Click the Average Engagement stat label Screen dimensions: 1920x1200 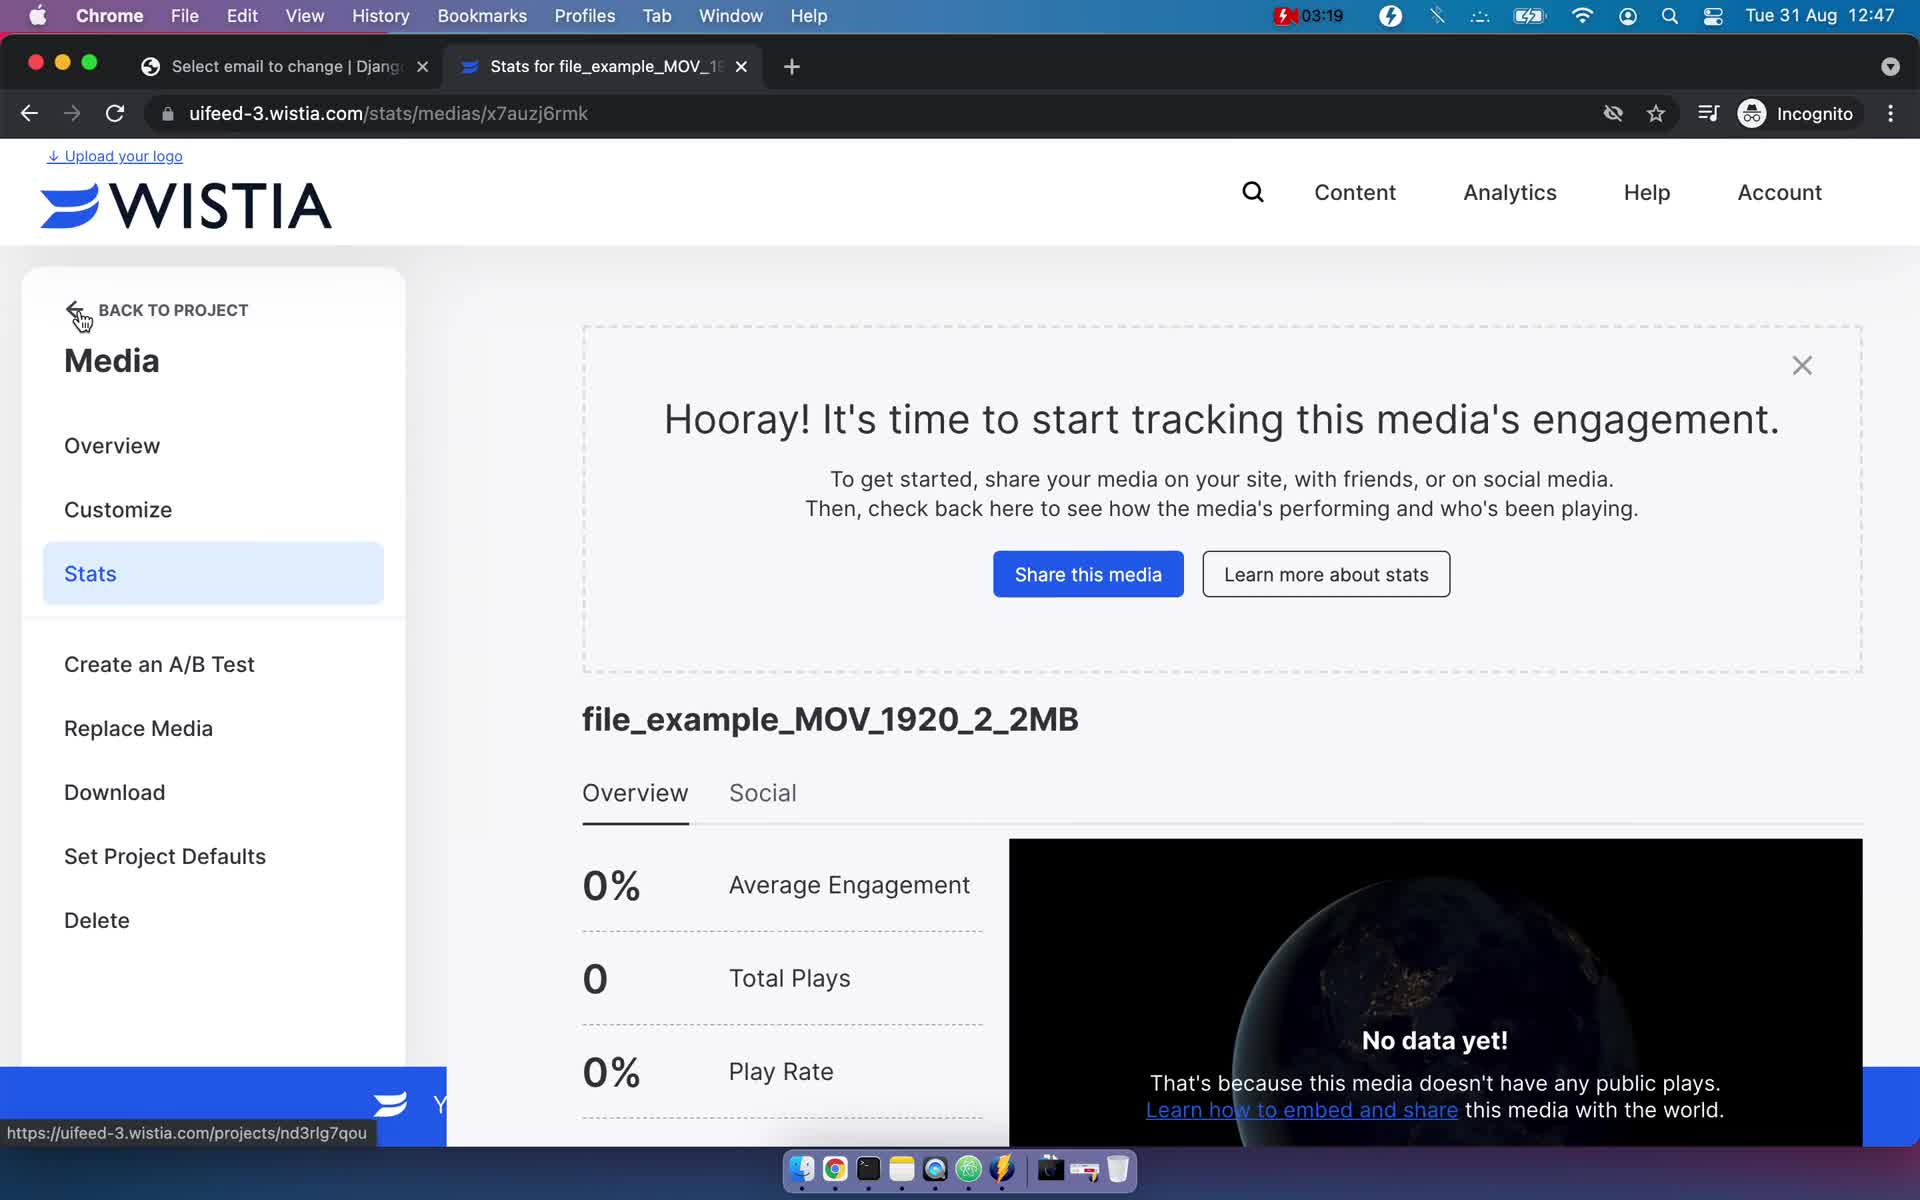click(x=849, y=885)
